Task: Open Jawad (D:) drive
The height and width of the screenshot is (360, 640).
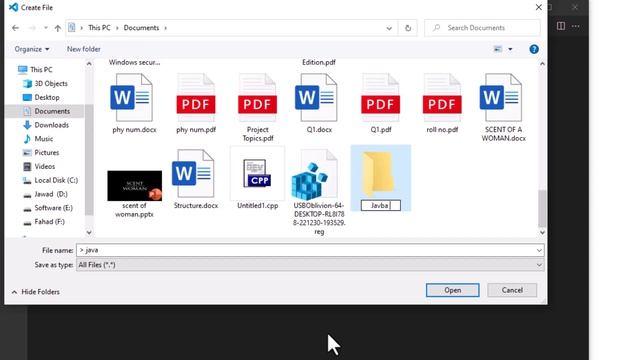Action: [45, 194]
